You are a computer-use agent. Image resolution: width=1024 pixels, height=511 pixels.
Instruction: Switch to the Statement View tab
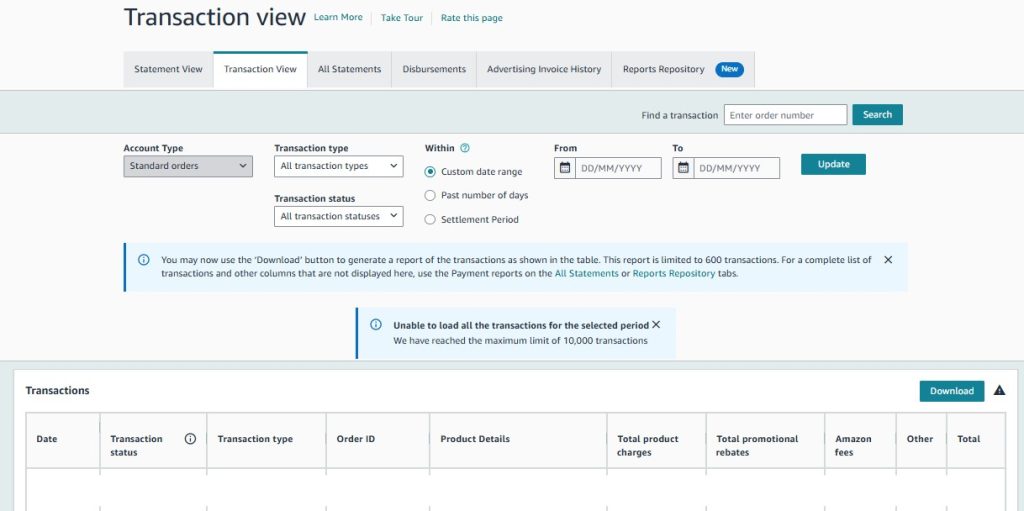[168, 70]
